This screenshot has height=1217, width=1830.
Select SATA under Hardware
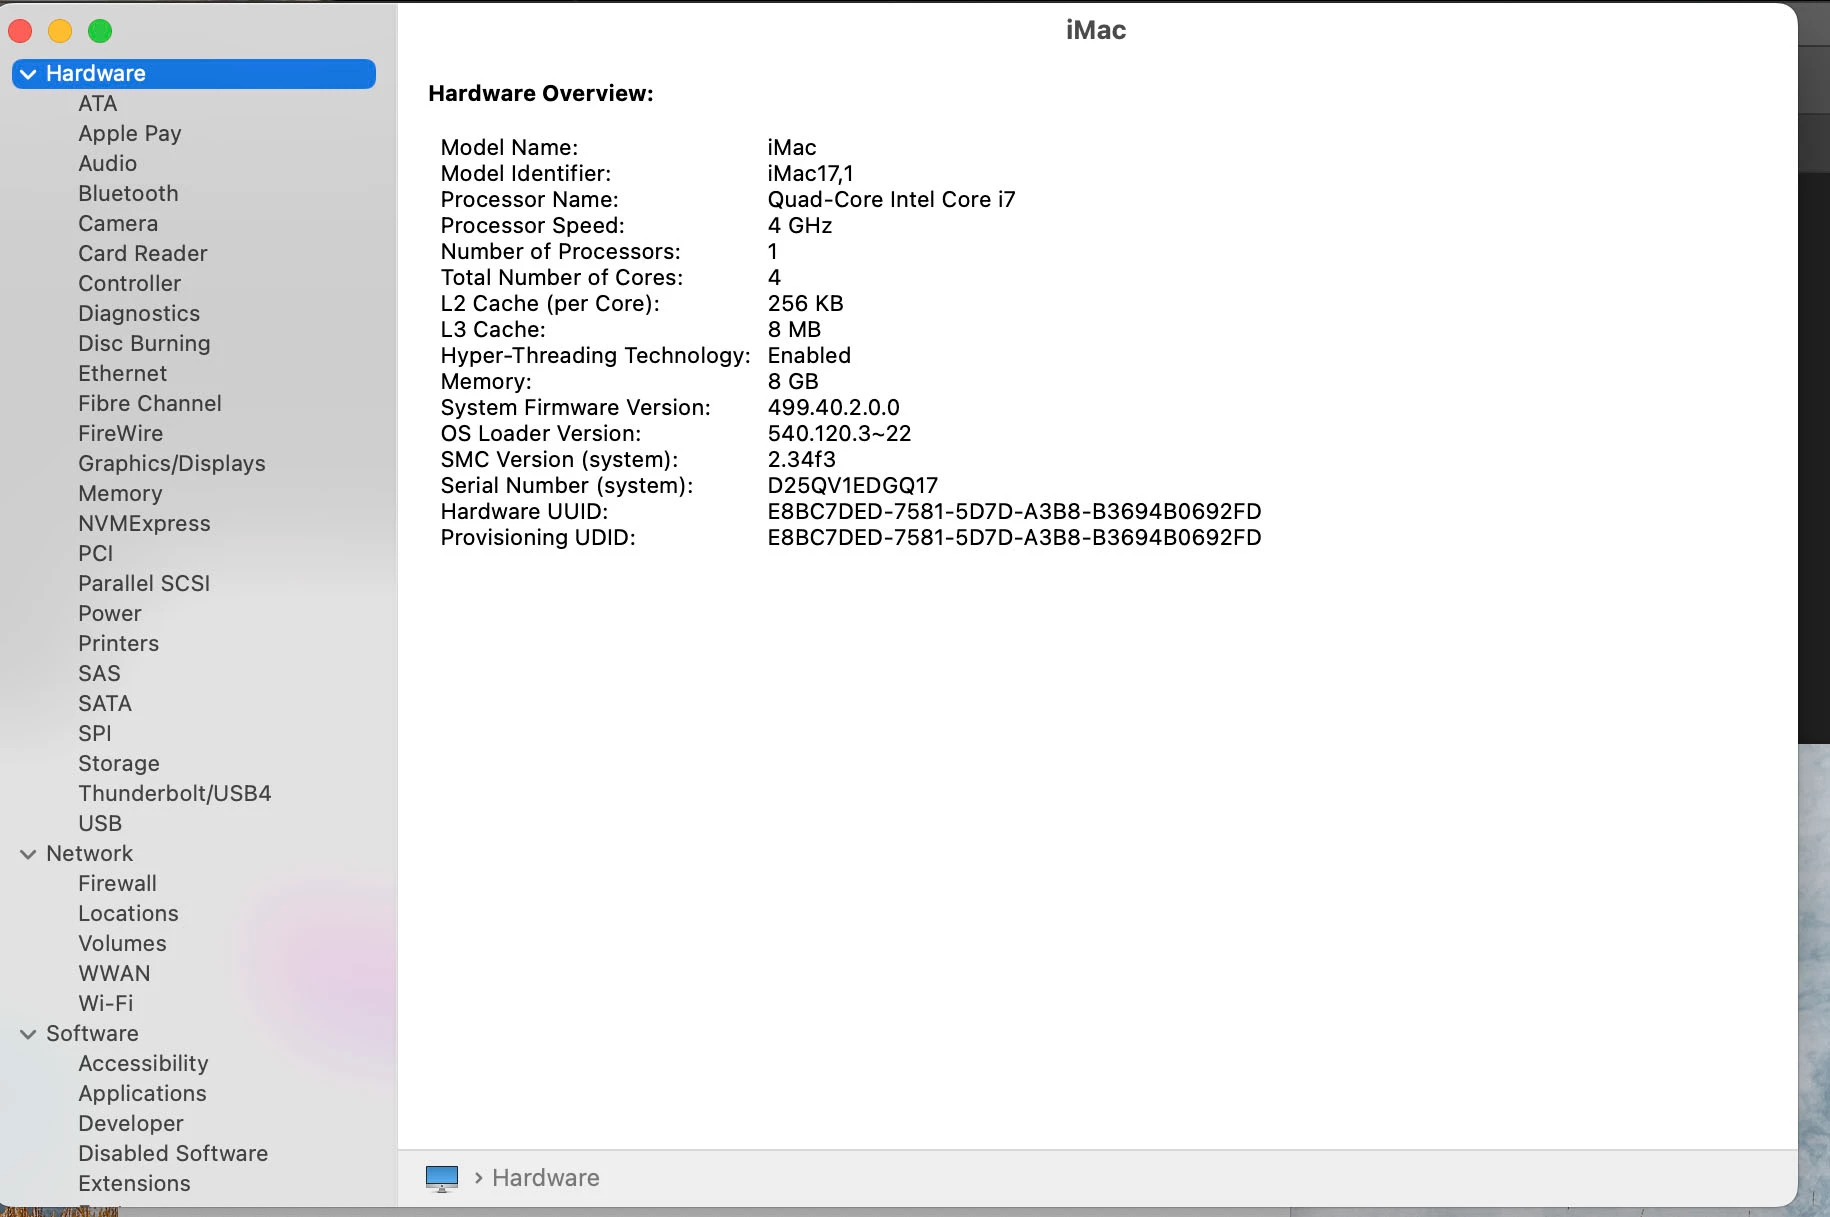click(105, 704)
